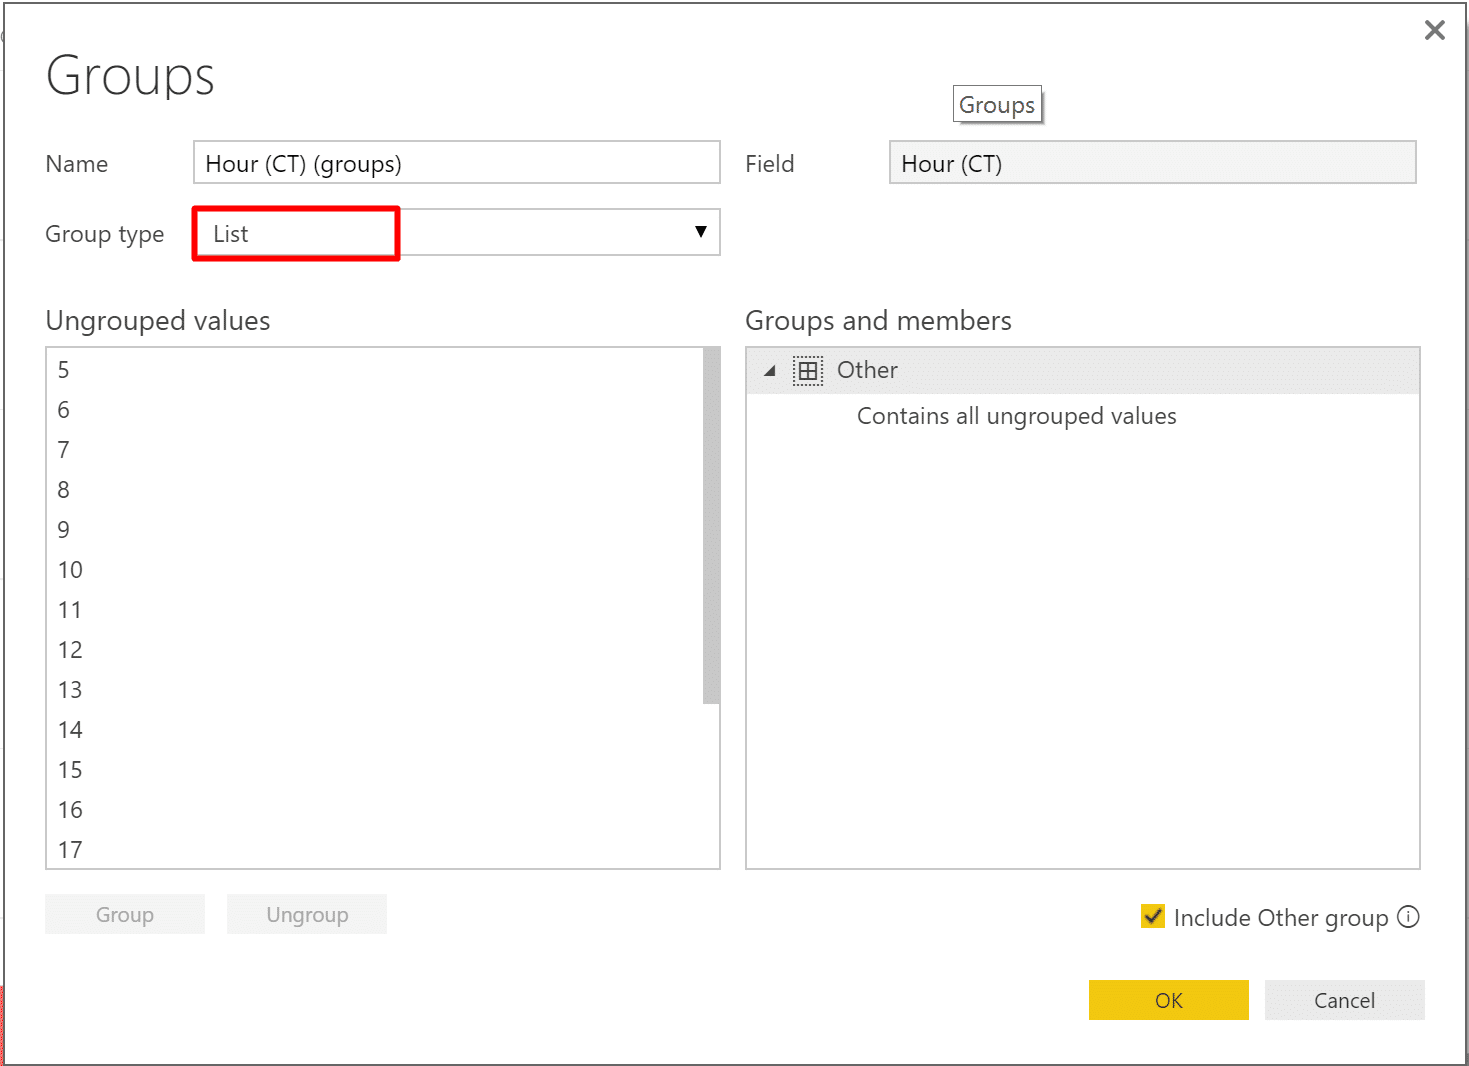
Task: Click the Group button
Action: point(125,914)
